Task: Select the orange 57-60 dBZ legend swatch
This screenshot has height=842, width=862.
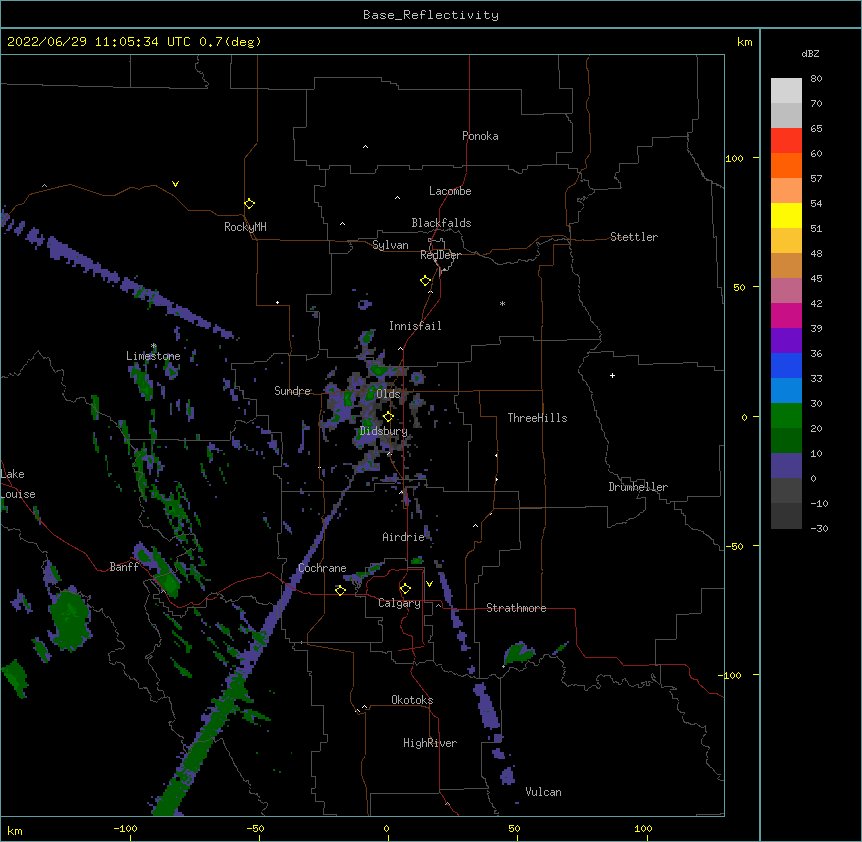Action: (786, 165)
